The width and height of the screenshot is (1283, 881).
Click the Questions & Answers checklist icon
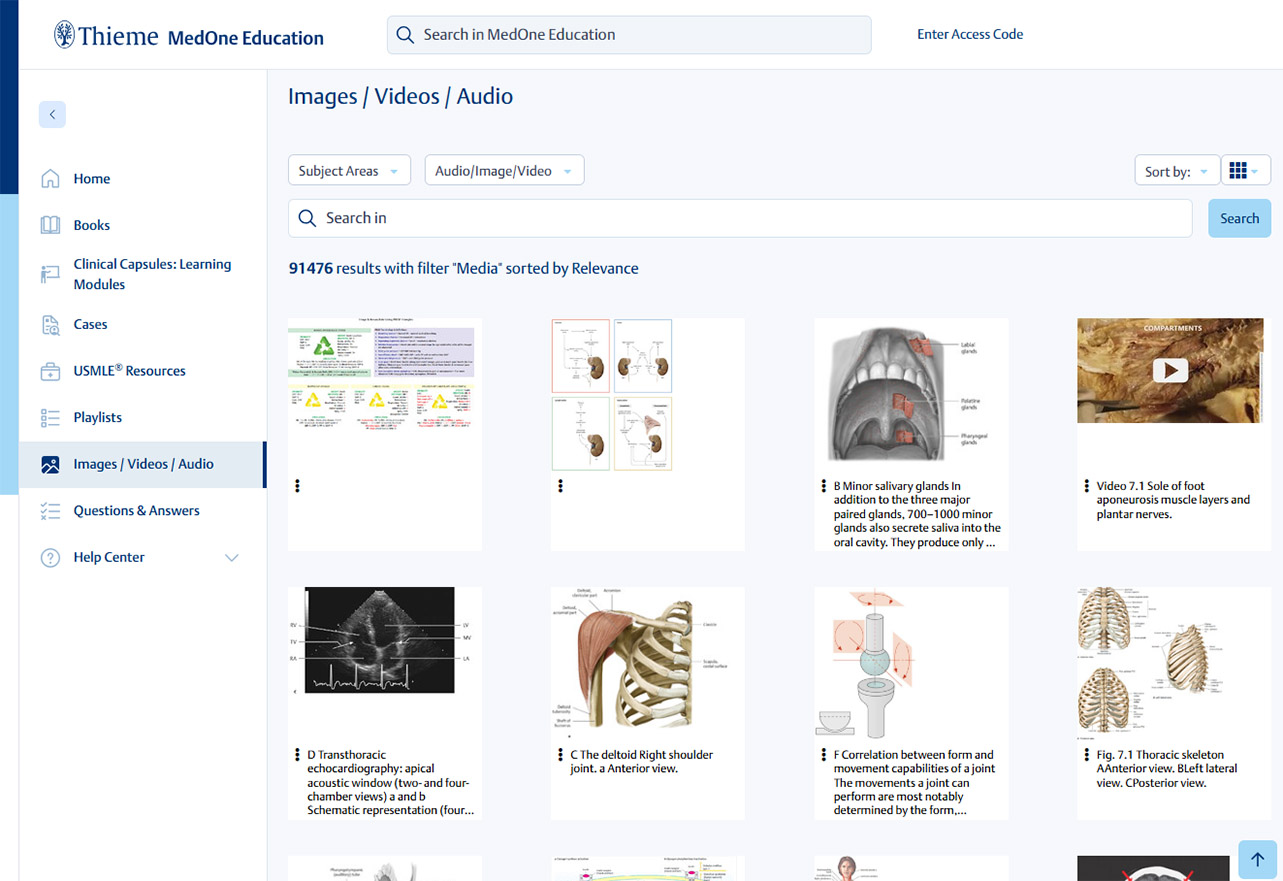point(50,511)
